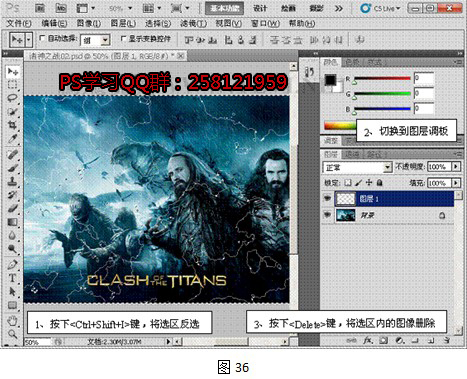Select the Quick Selection tool
This screenshot has height=379, width=467.
tap(13, 112)
